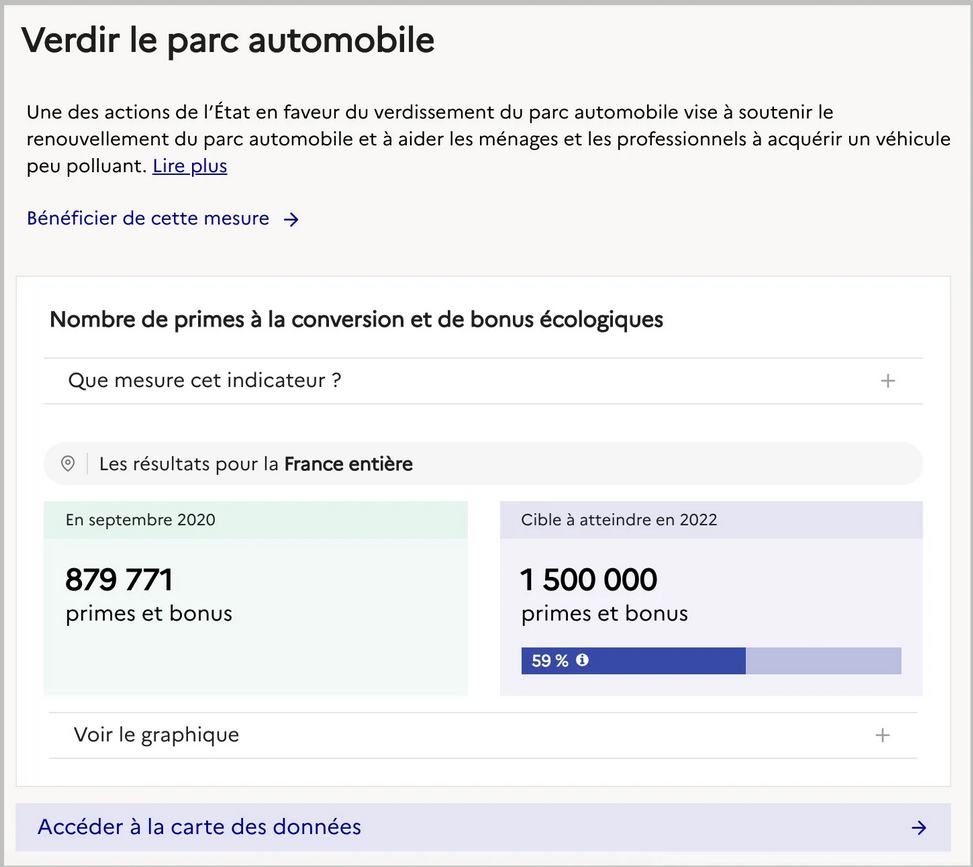Viewport: 973px width, 867px height.
Task: Click the arrow icon after "Bénéficier de cette mesure"
Action: click(291, 219)
